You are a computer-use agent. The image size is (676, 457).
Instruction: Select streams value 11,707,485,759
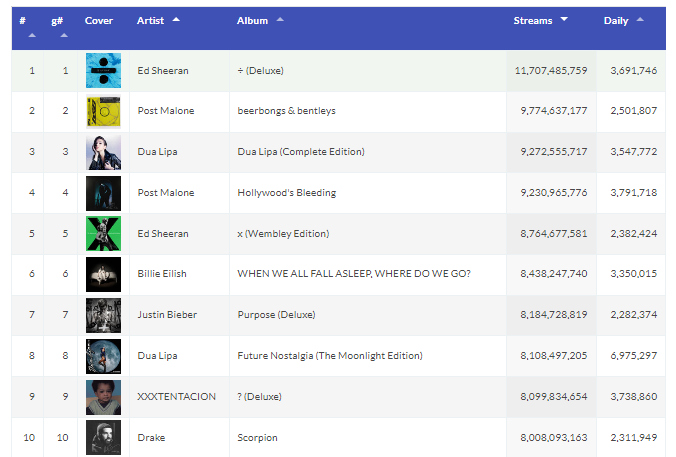click(x=551, y=71)
